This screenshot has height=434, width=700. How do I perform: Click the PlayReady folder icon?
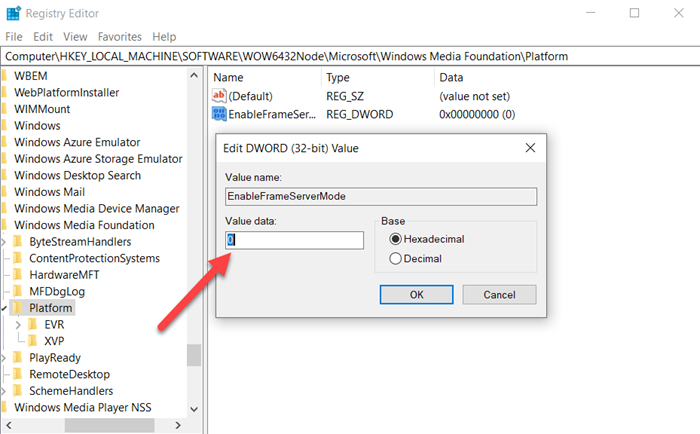pyautogui.click(x=18, y=357)
